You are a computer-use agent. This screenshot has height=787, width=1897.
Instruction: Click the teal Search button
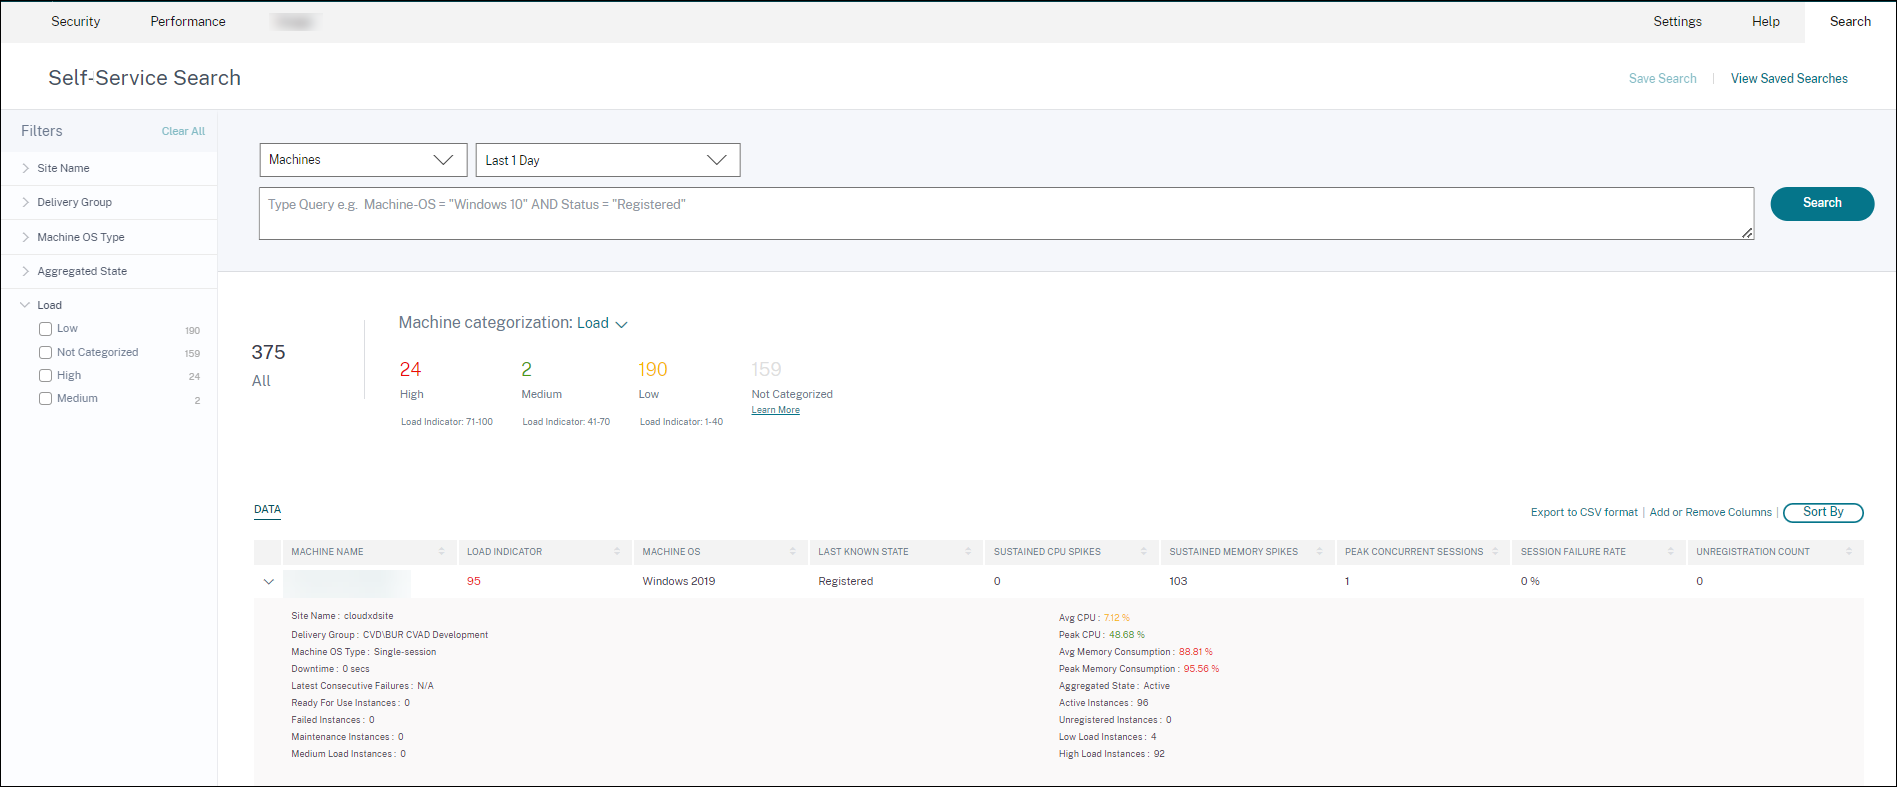[x=1821, y=203]
